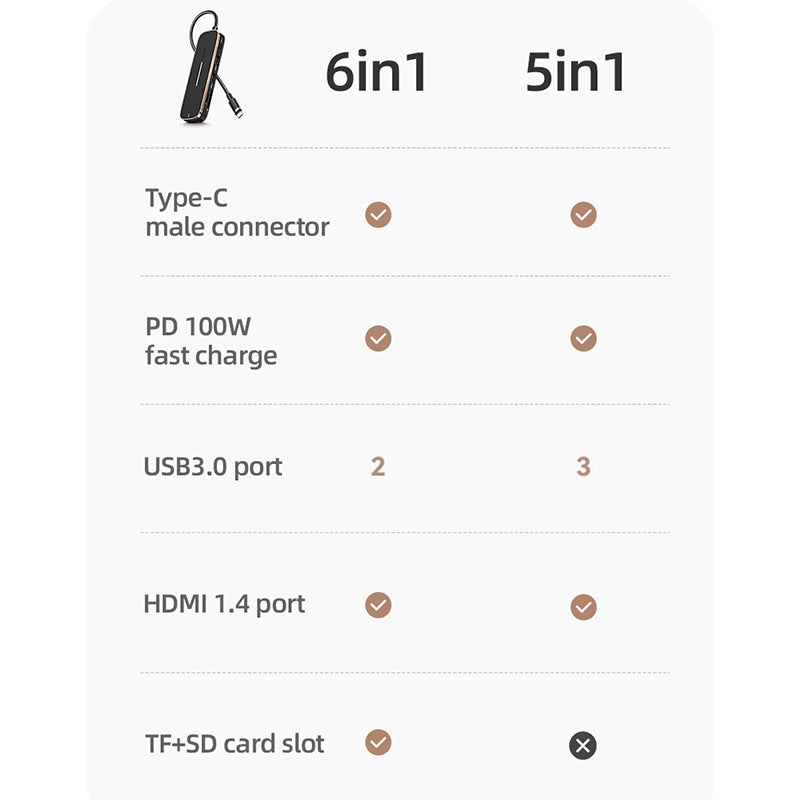The width and height of the screenshot is (800, 800).
Task: Select the 6in1 column heading
Action: 377,72
